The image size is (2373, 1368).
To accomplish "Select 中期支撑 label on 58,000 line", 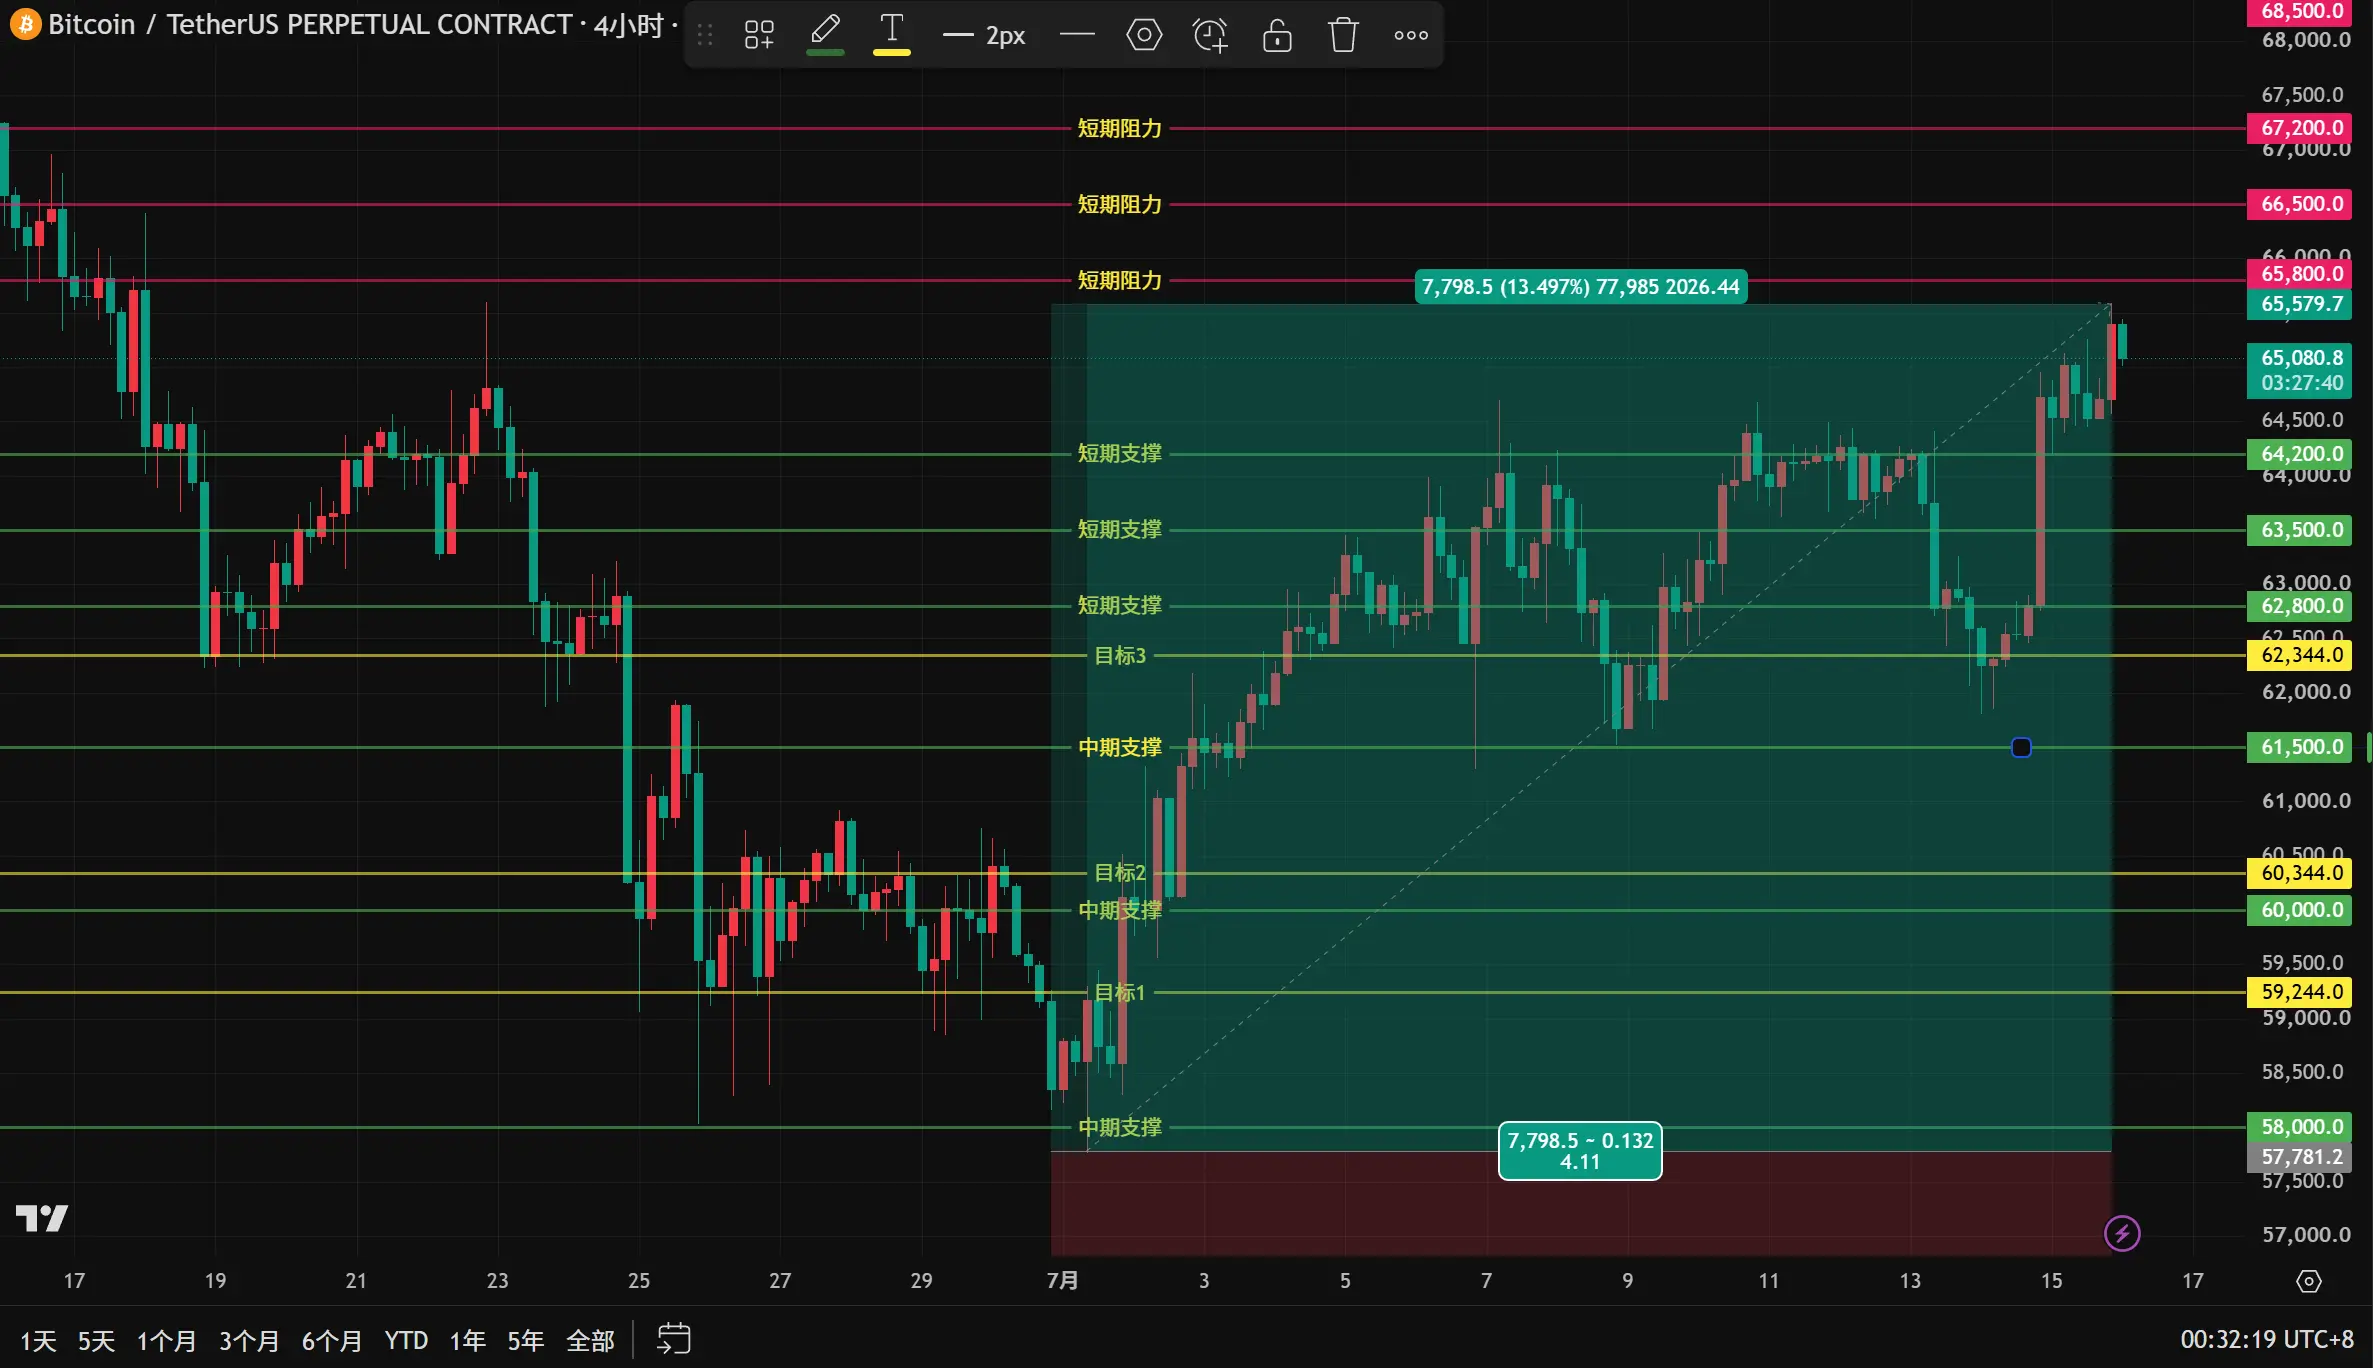I will (1120, 1128).
